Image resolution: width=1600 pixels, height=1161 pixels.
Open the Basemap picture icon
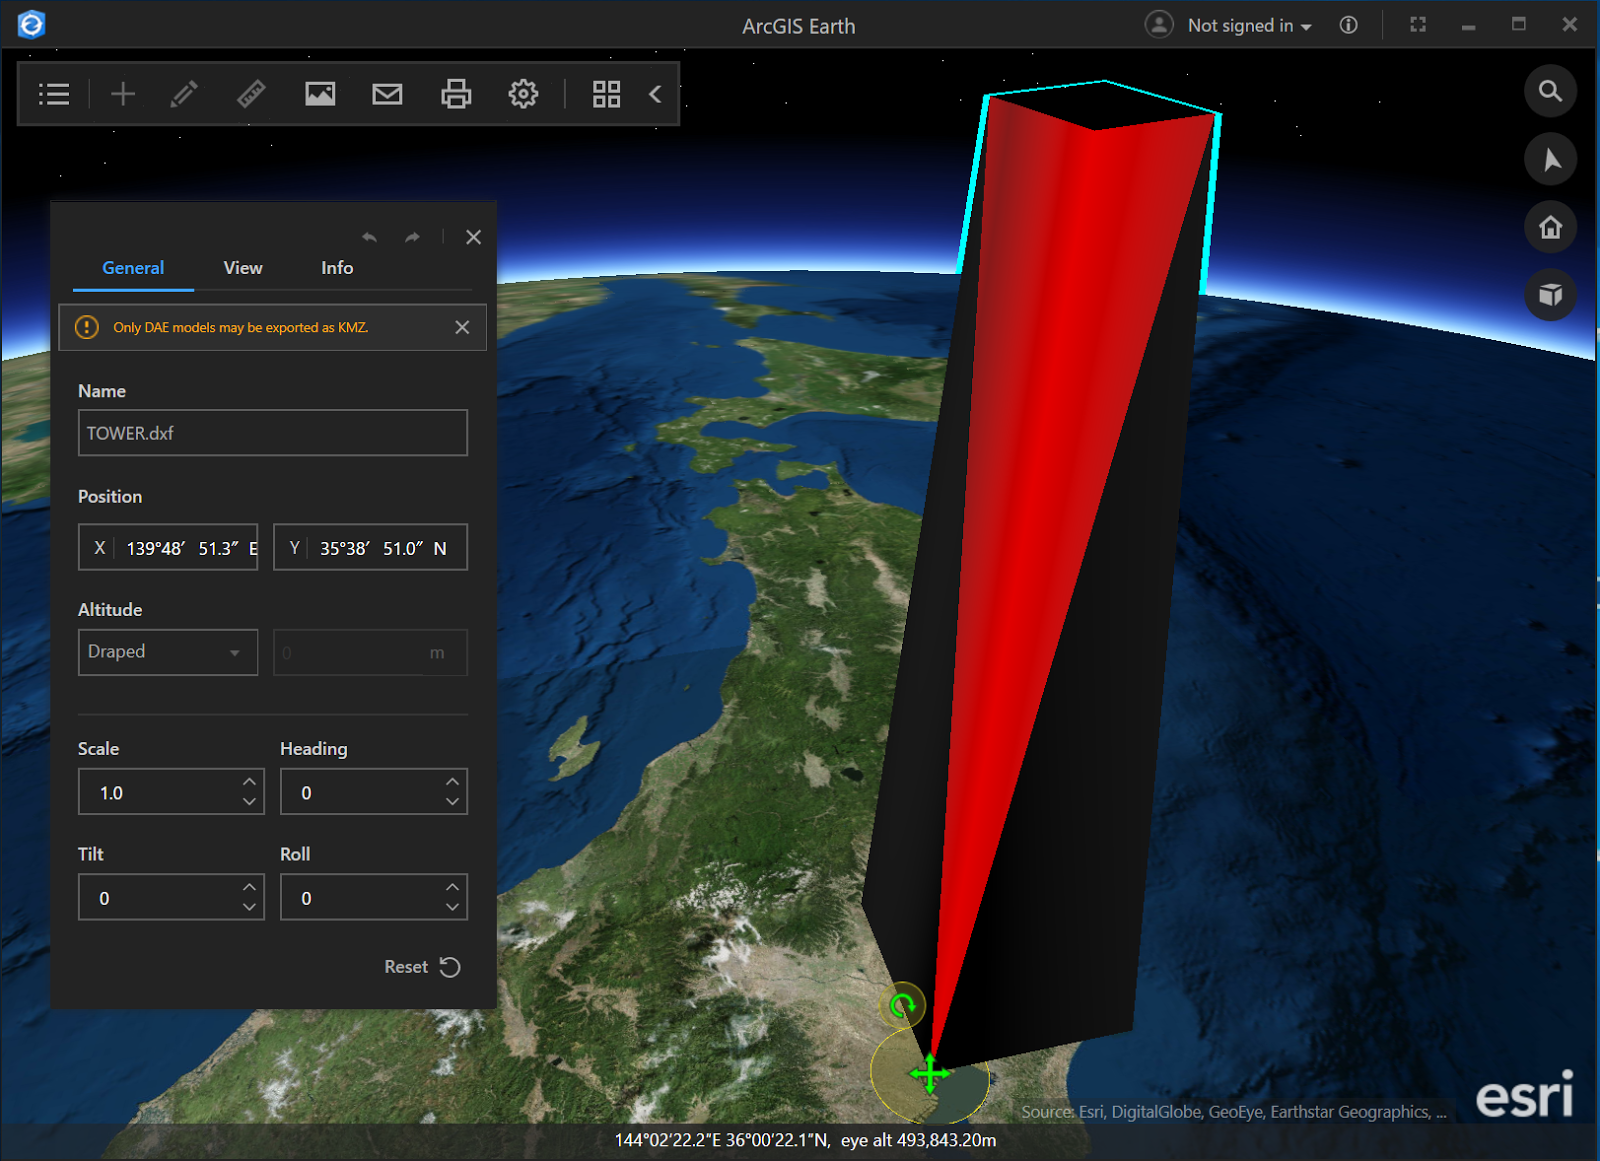coord(320,94)
